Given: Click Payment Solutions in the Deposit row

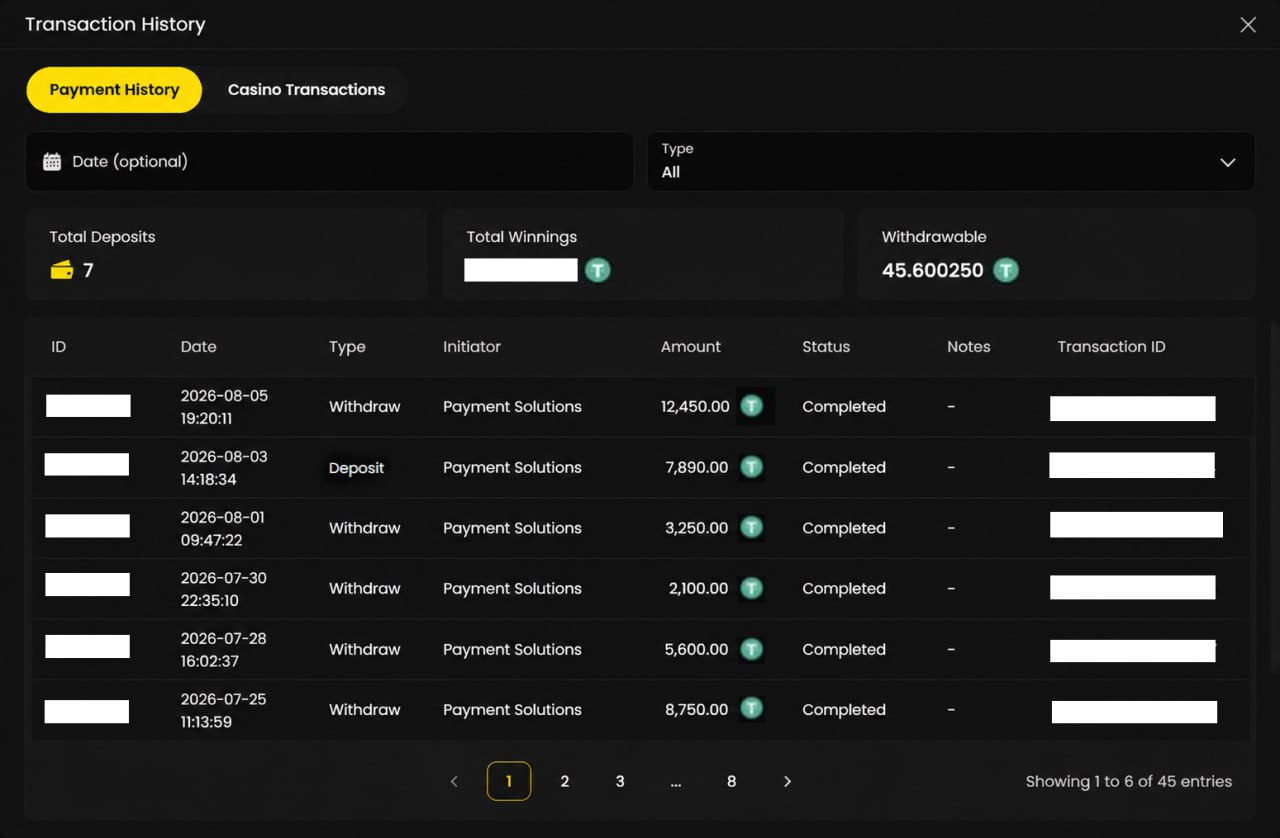Looking at the screenshot, I should 512,467.
